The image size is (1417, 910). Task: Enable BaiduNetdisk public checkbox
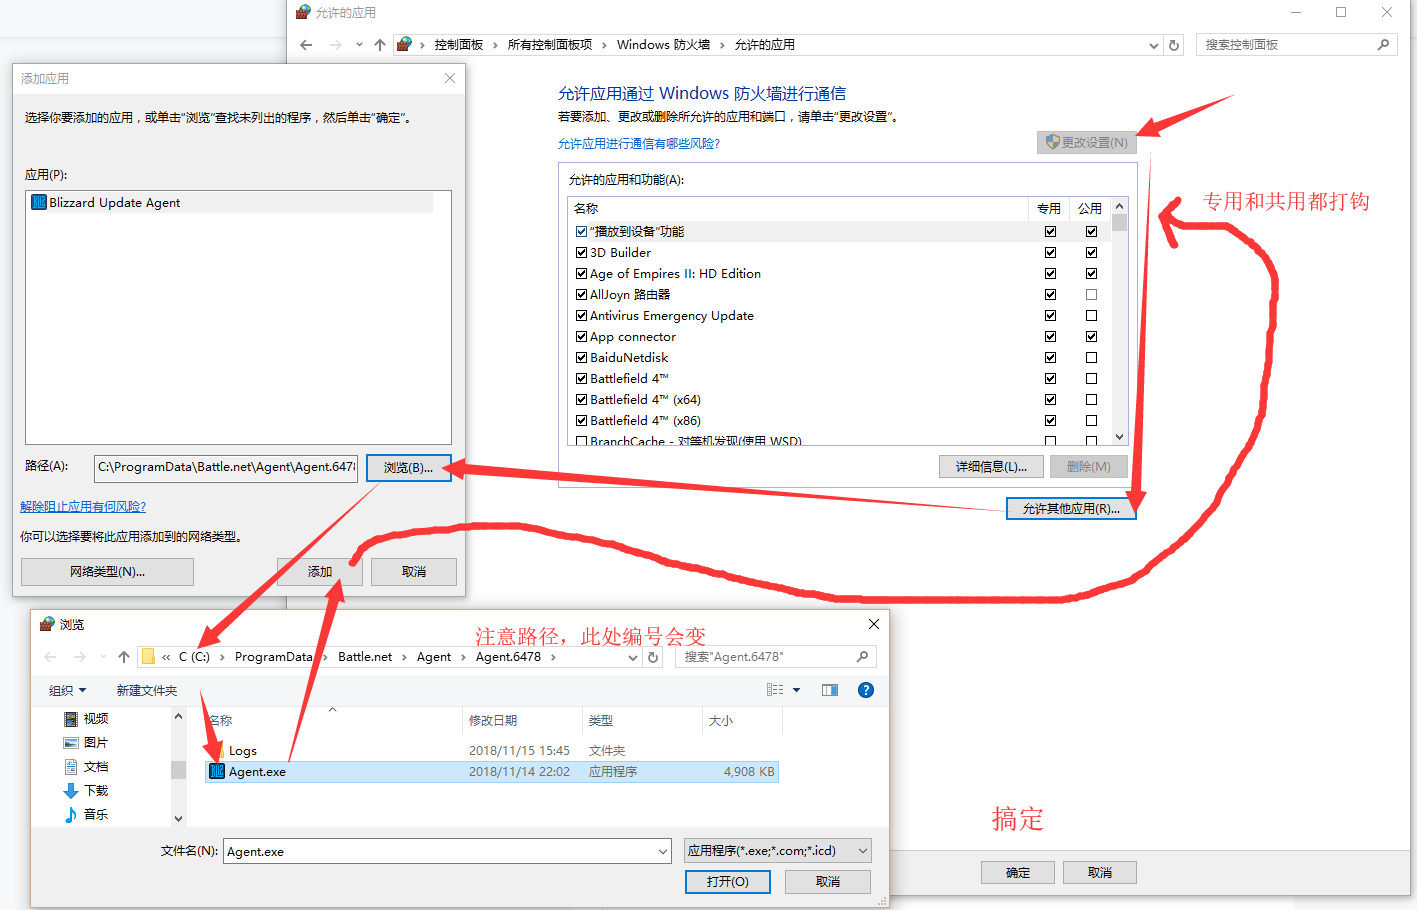pyautogui.click(x=1091, y=358)
